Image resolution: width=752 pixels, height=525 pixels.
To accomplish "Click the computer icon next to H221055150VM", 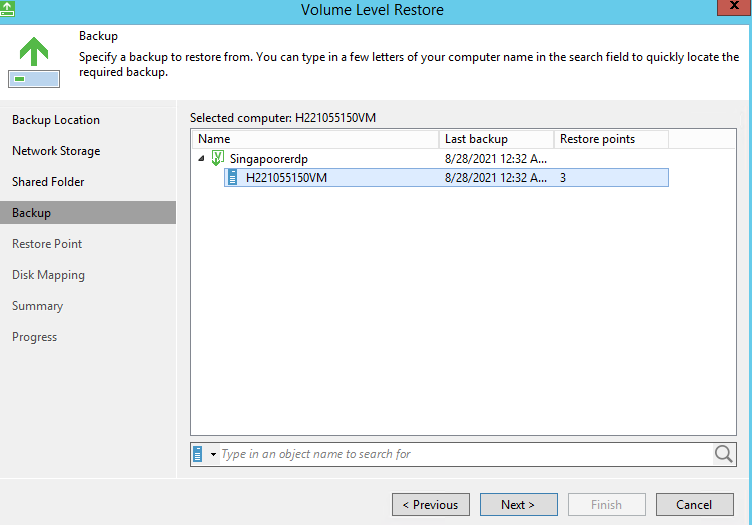I will pyautogui.click(x=233, y=178).
